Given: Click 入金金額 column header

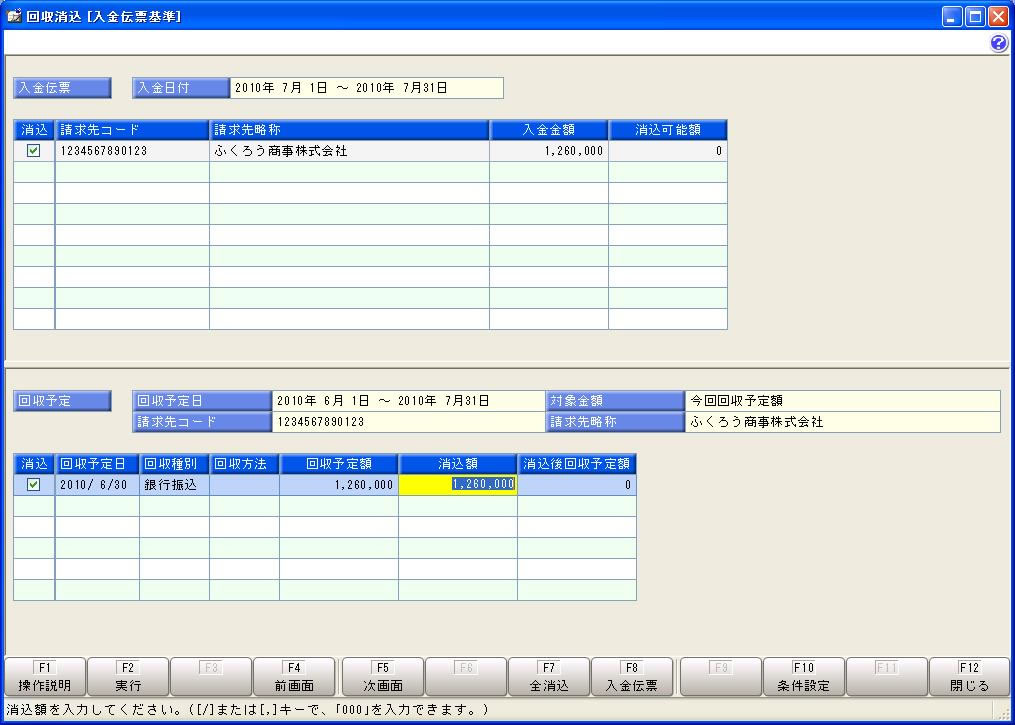Looking at the screenshot, I should coord(549,130).
